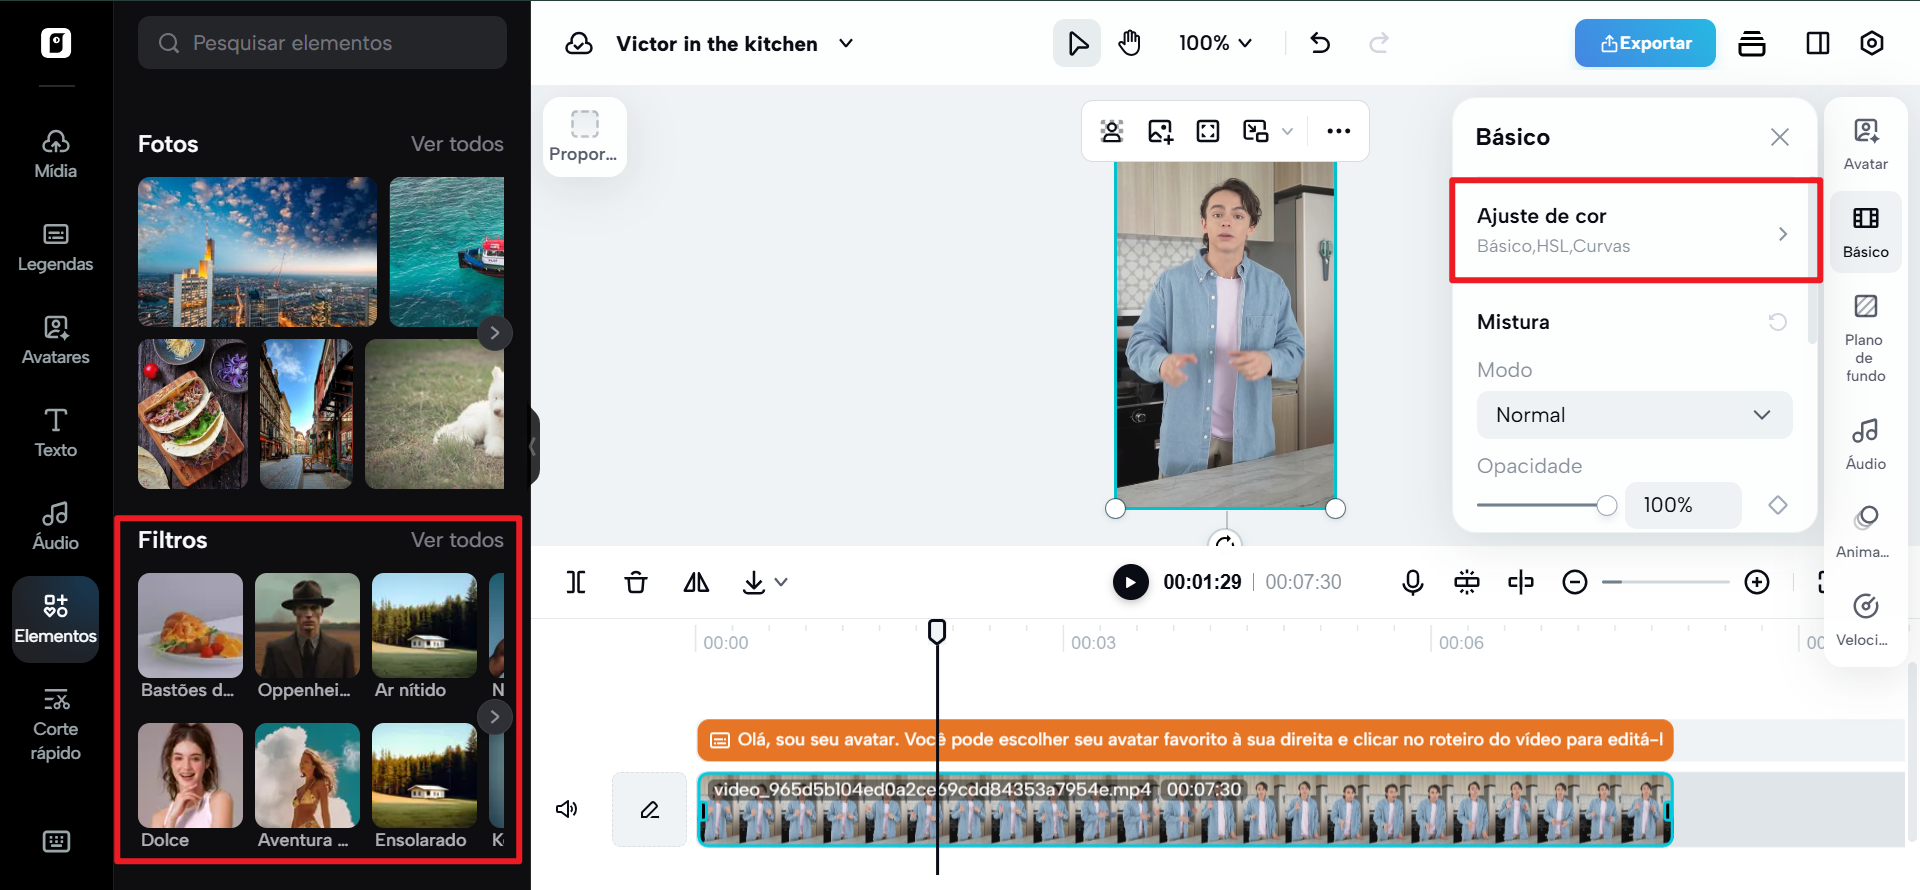
Task: Select the city skyline photo thumbnail
Action: pos(257,252)
